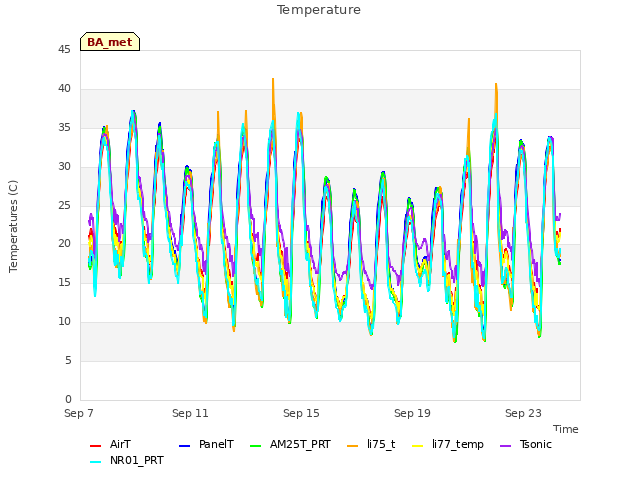Click the '20' y-axis tick label
The image size is (640, 480).
64,244
